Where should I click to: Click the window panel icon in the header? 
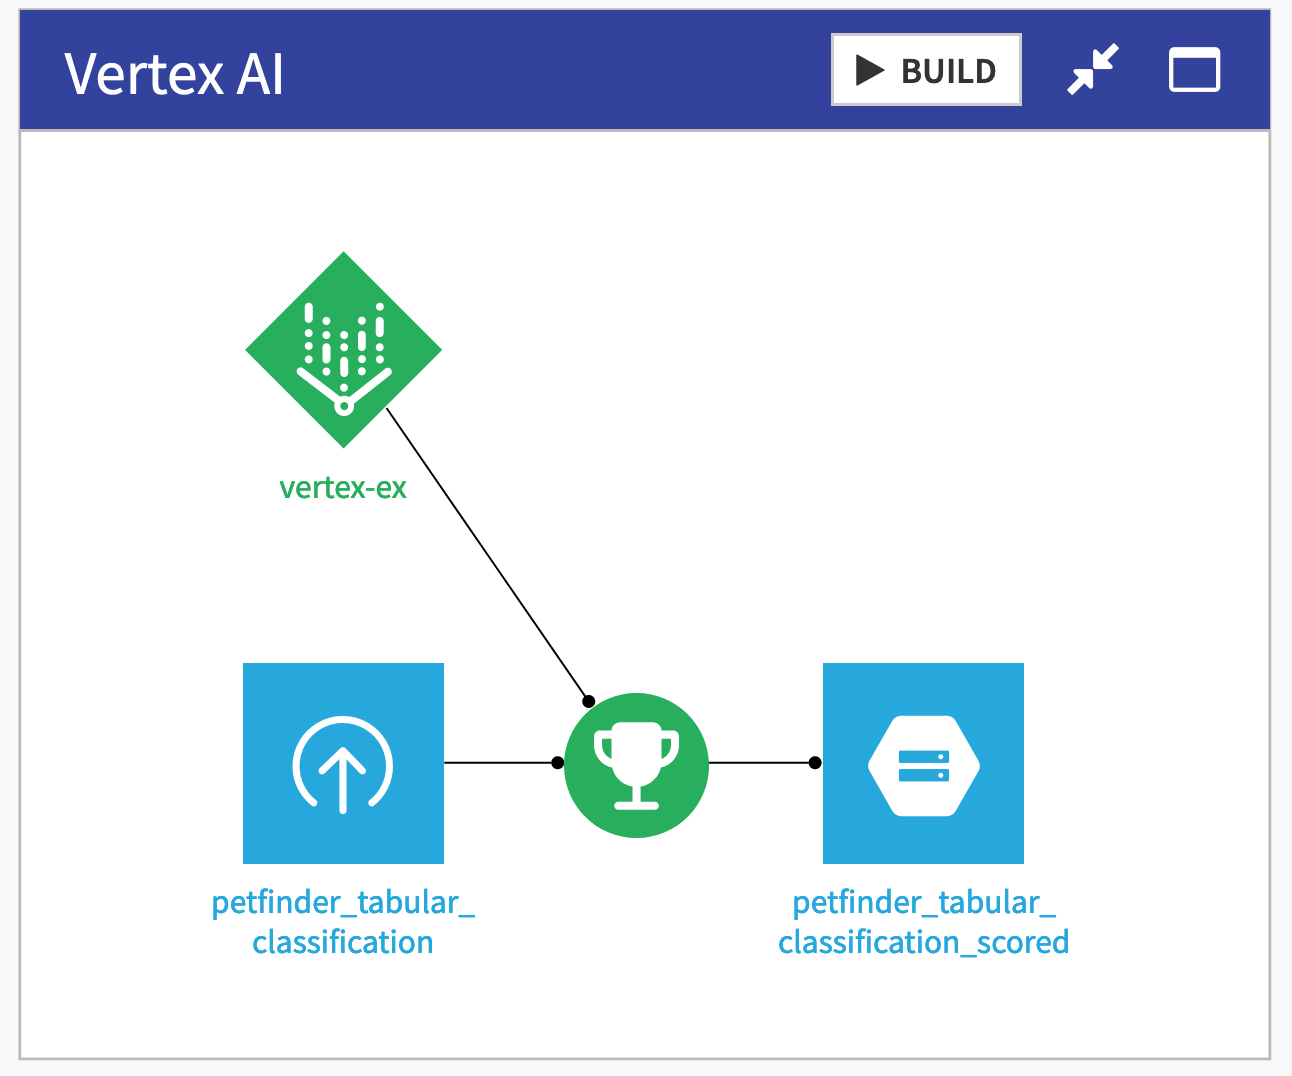1194,70
